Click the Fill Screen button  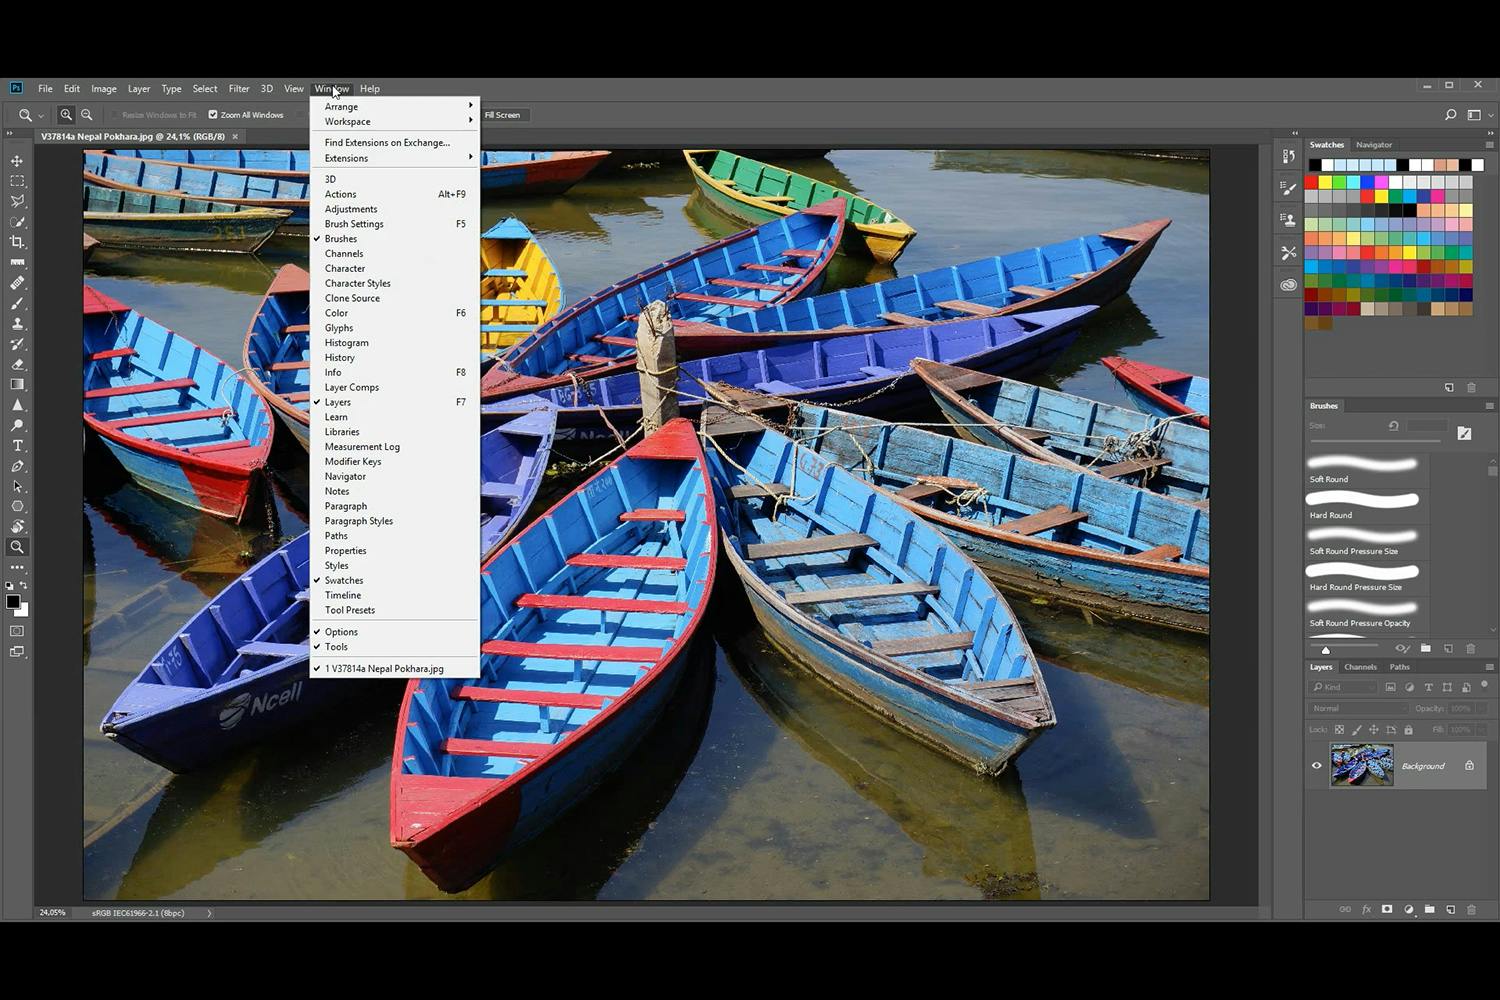point(502,115)
